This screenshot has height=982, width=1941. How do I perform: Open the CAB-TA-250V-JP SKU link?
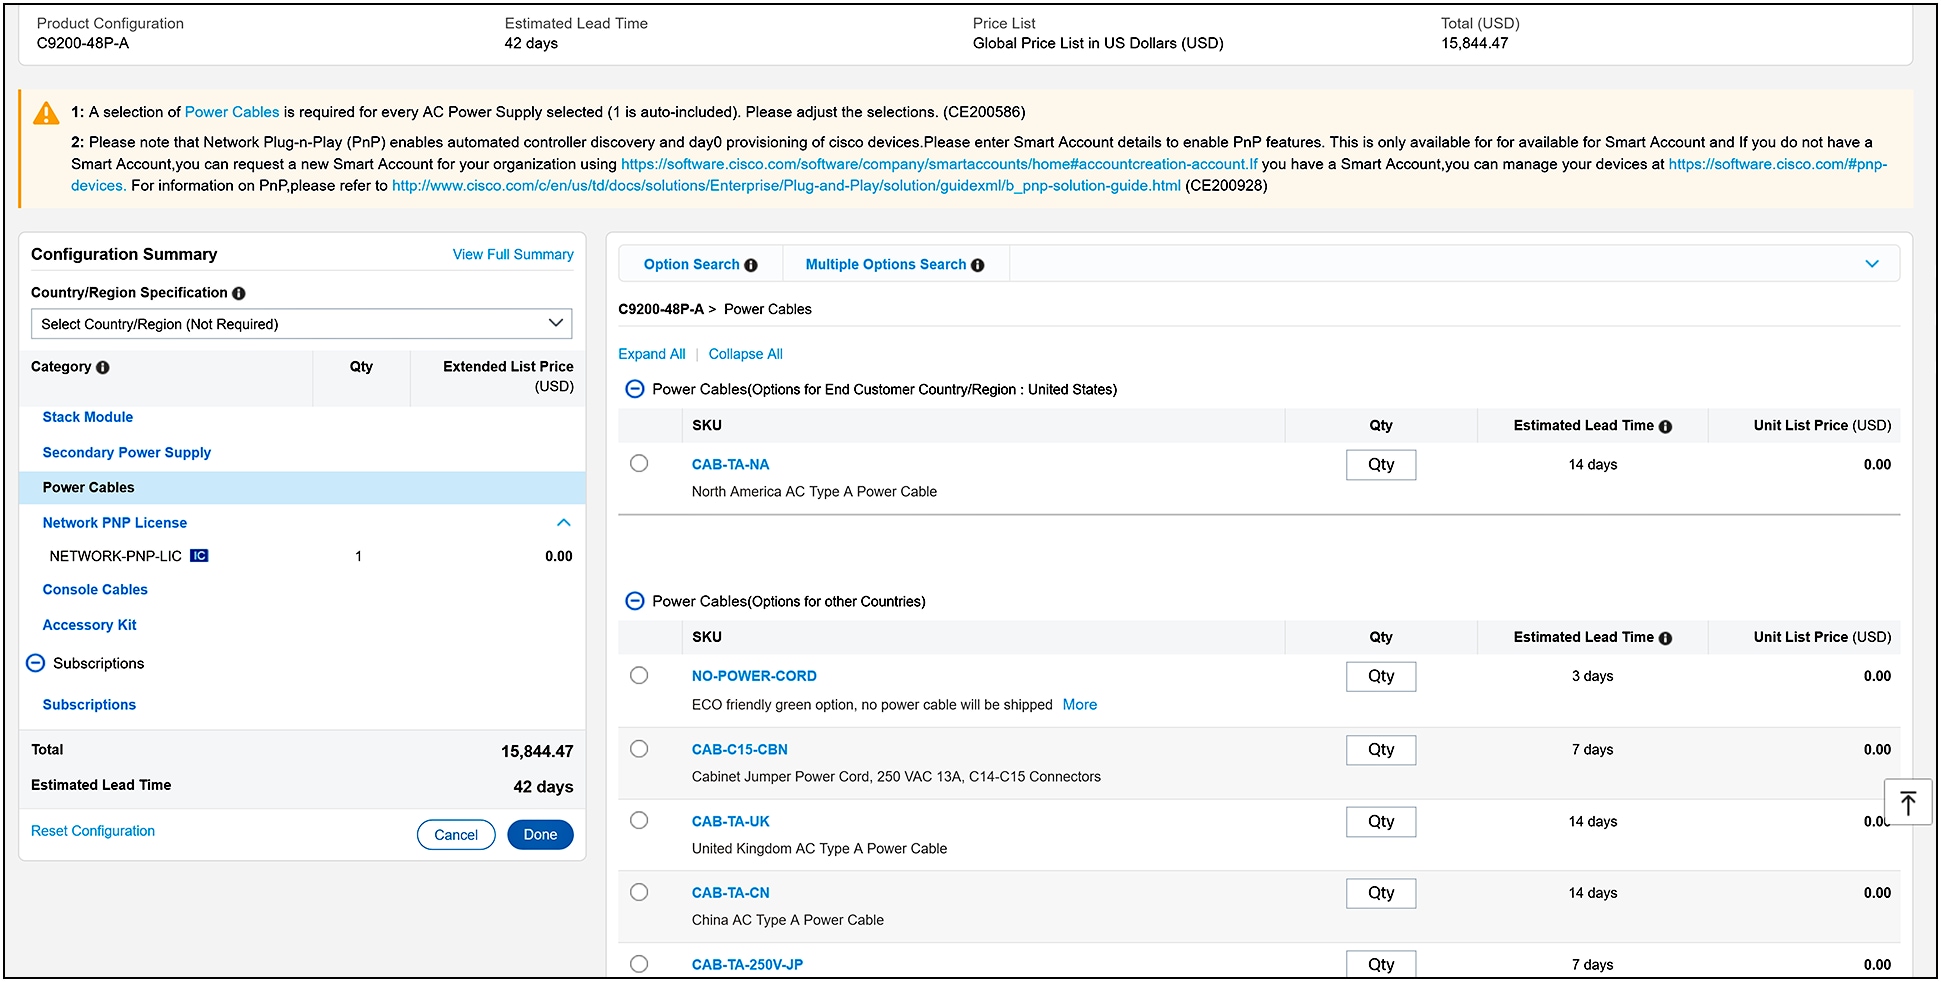[747, 965]
